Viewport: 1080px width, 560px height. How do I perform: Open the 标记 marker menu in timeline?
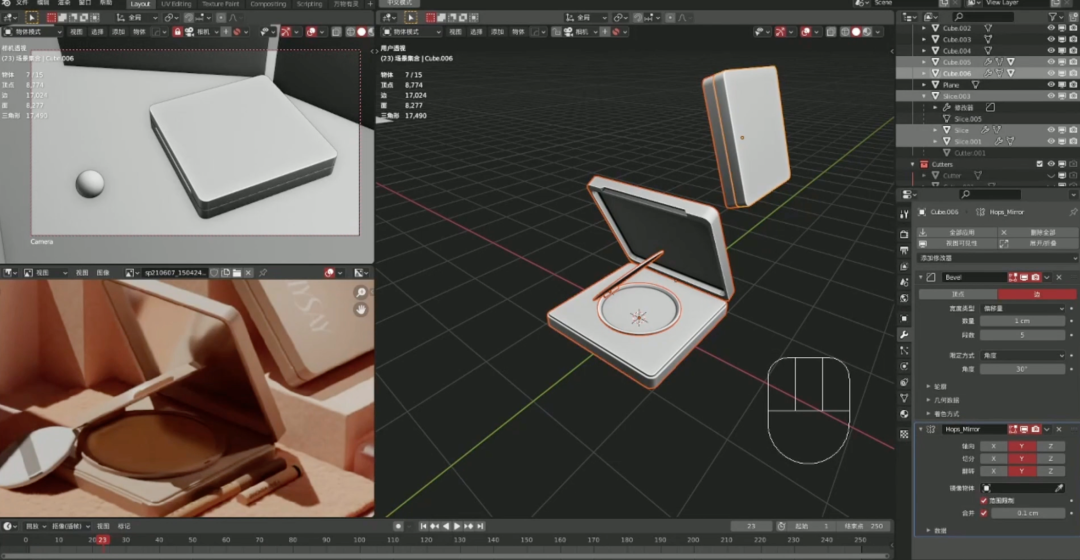[124, 526]
